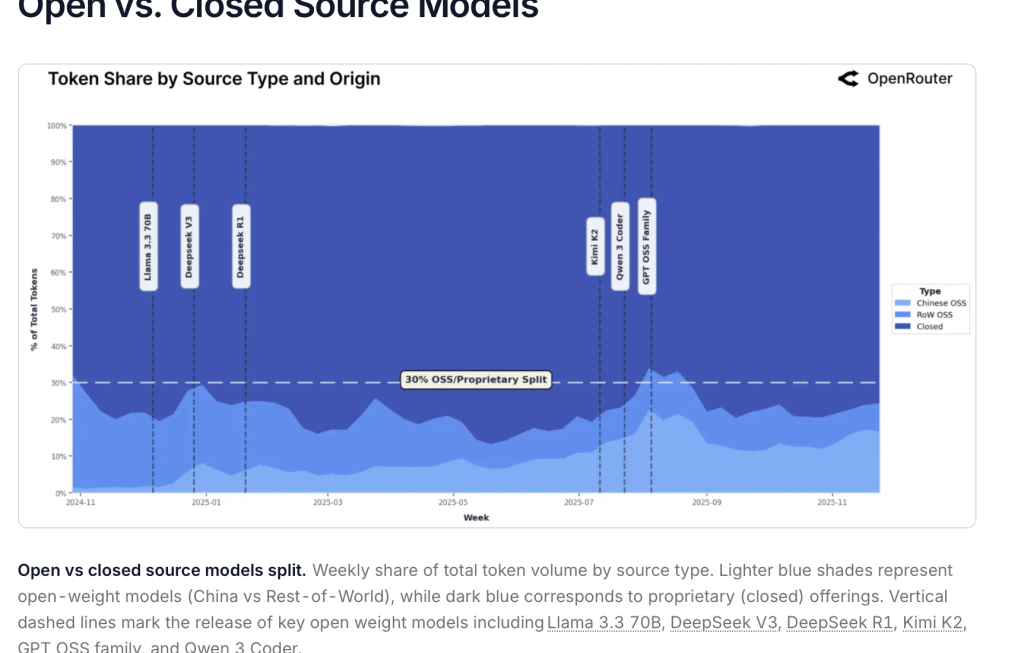Click the DeepSeek R1 chart marker label

(241, 247)
